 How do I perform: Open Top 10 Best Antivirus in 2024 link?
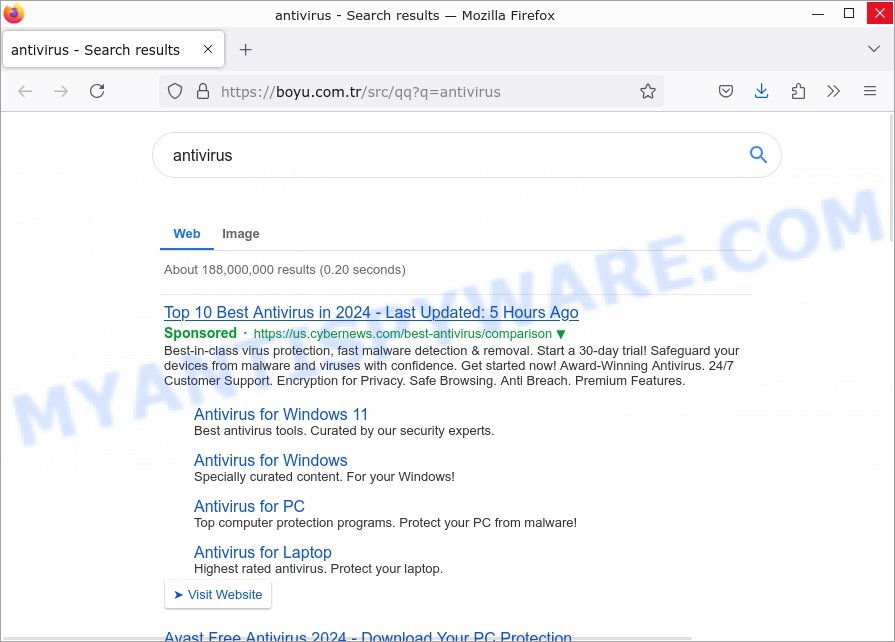(x=371, y=313)
